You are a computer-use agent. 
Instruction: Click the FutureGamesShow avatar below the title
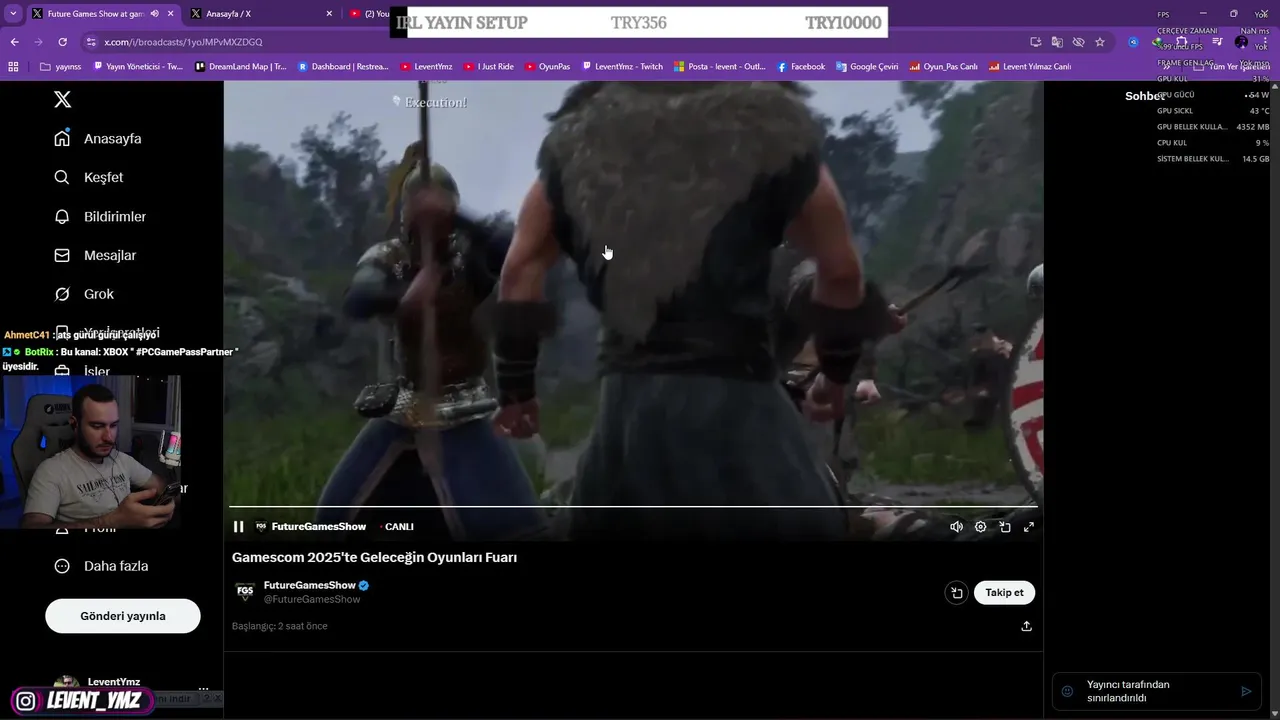coord(245,592)
